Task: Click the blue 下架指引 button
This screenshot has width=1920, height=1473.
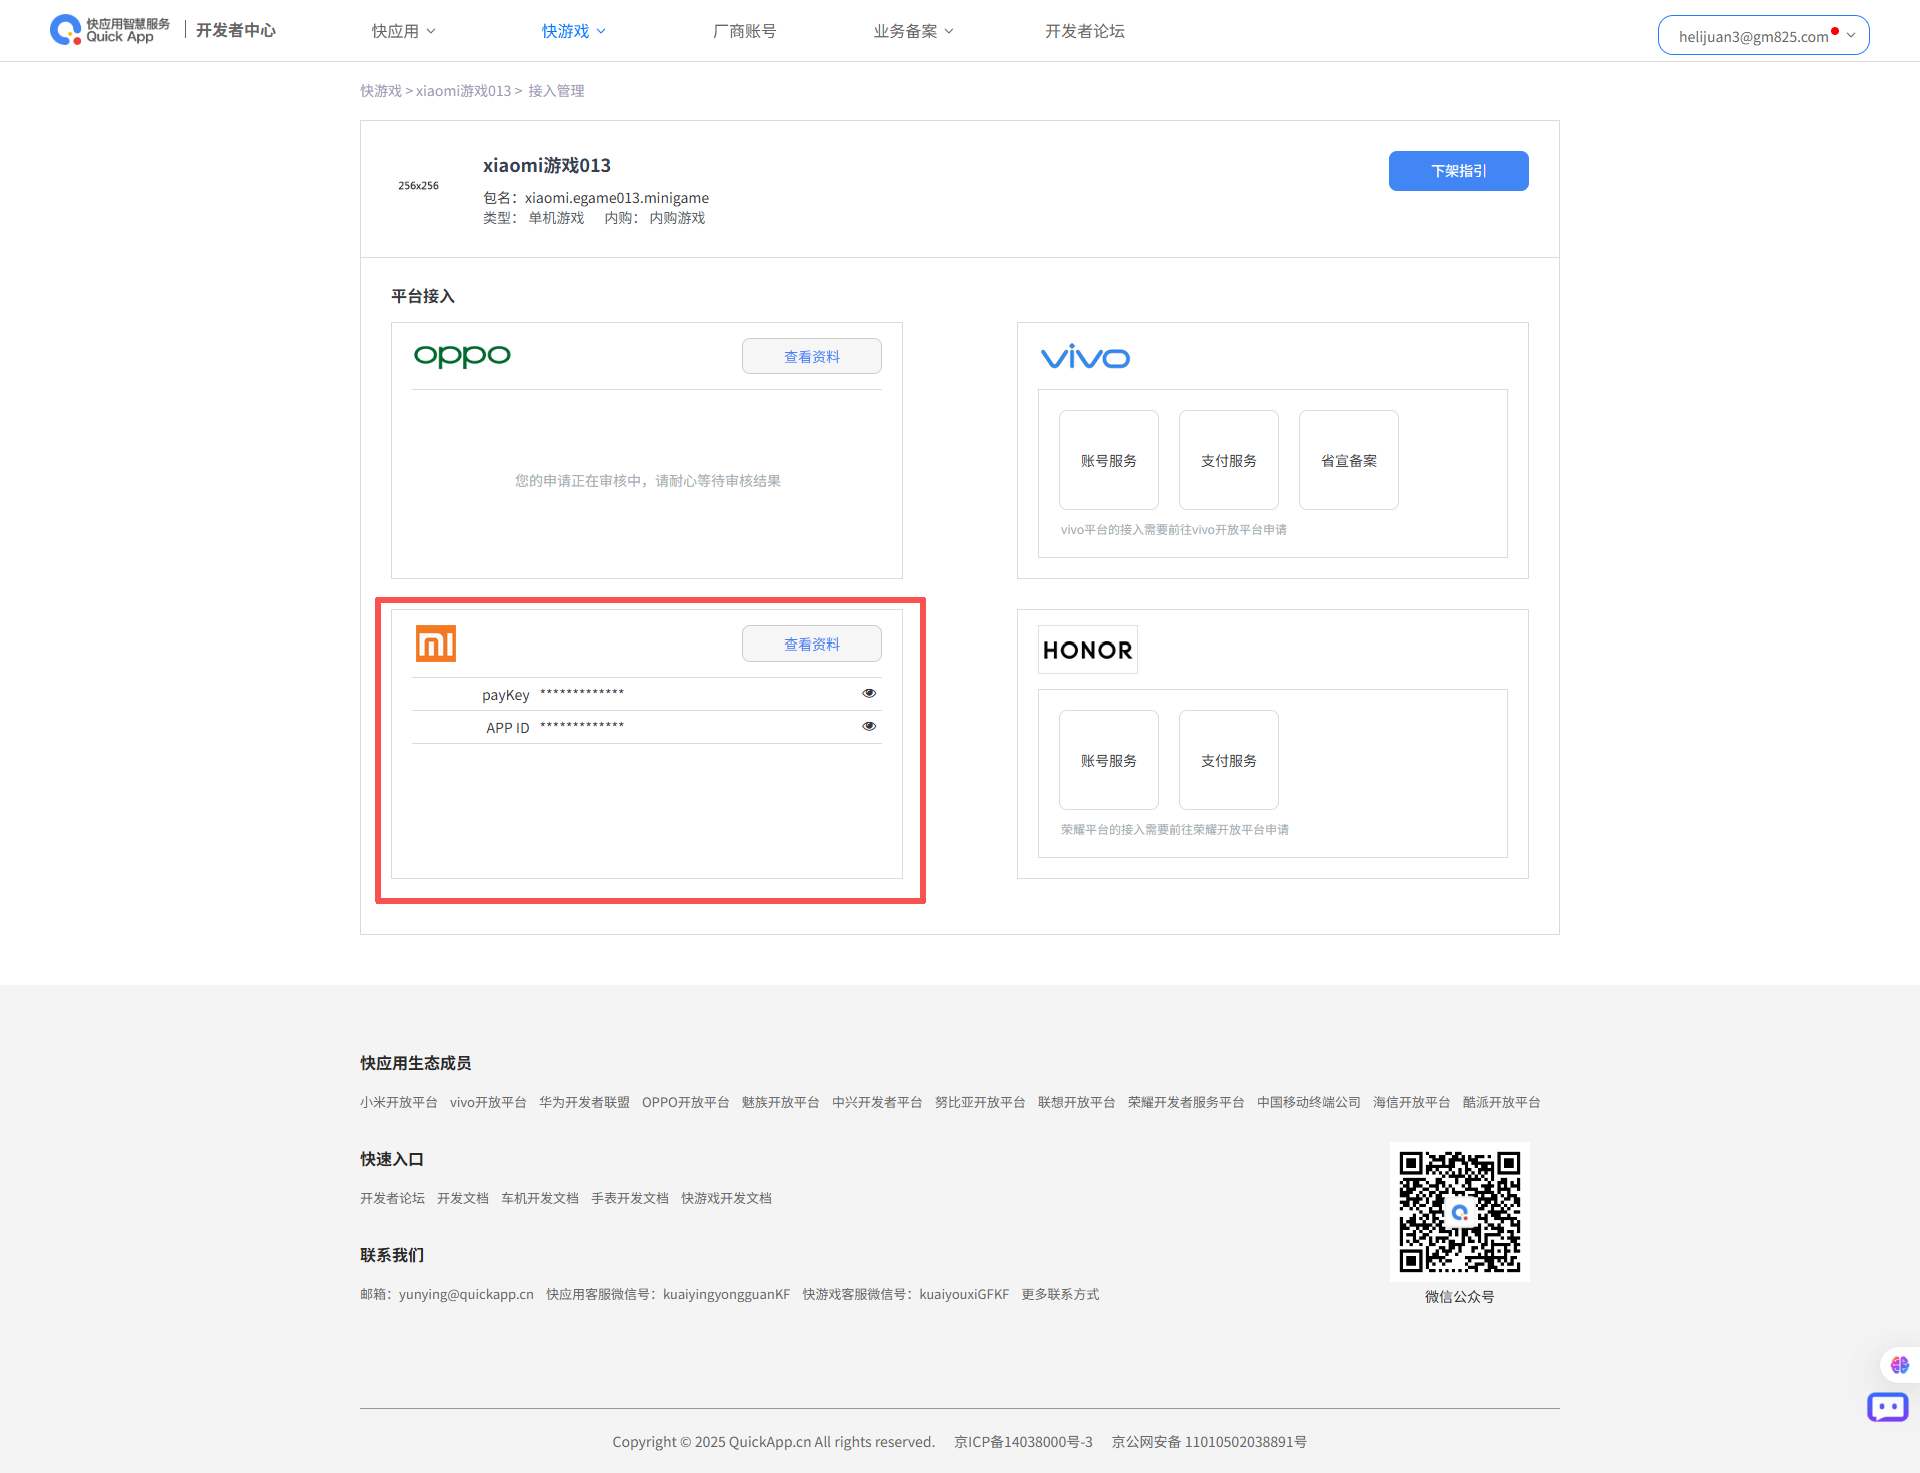Action: pos(1458,171)
